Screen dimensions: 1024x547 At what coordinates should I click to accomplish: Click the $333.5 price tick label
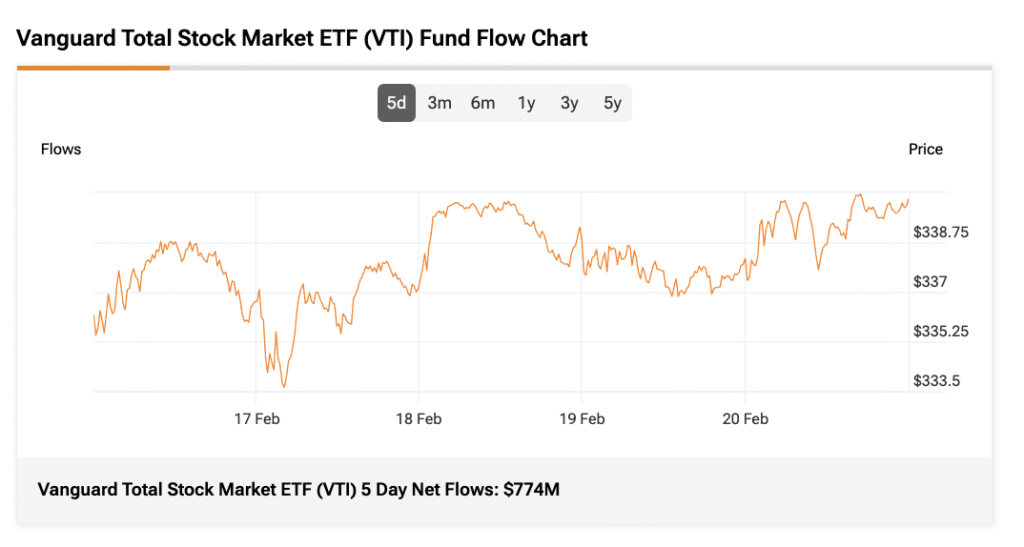[937, 381]
